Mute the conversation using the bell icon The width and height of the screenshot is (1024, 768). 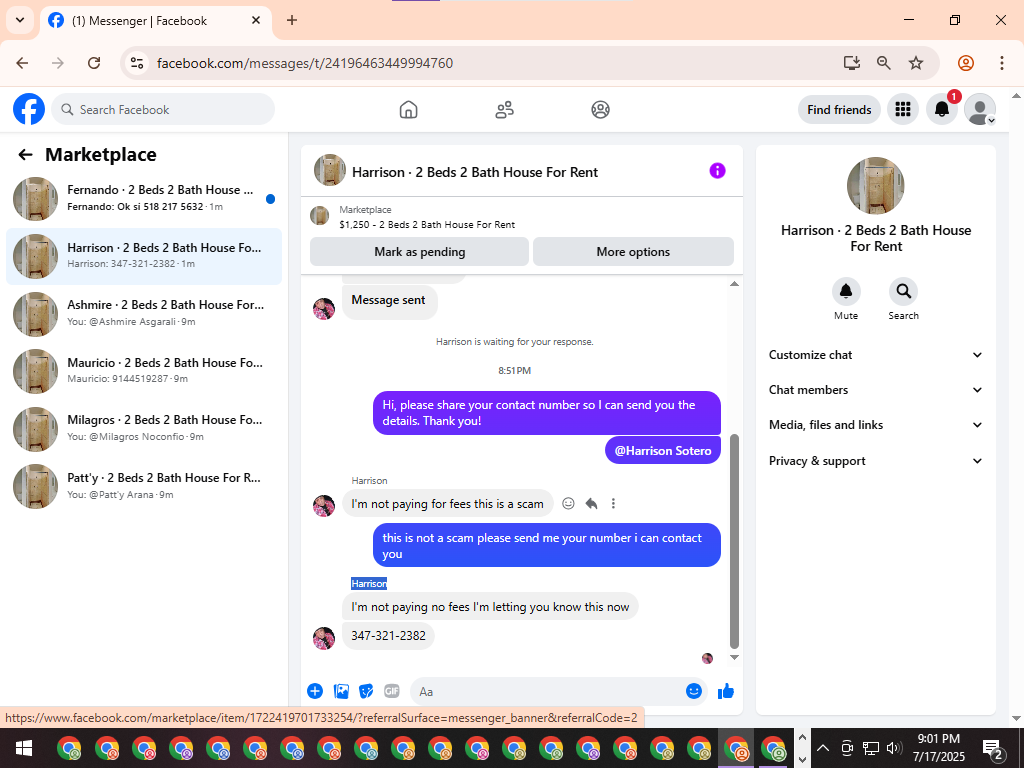coord(846,291)
